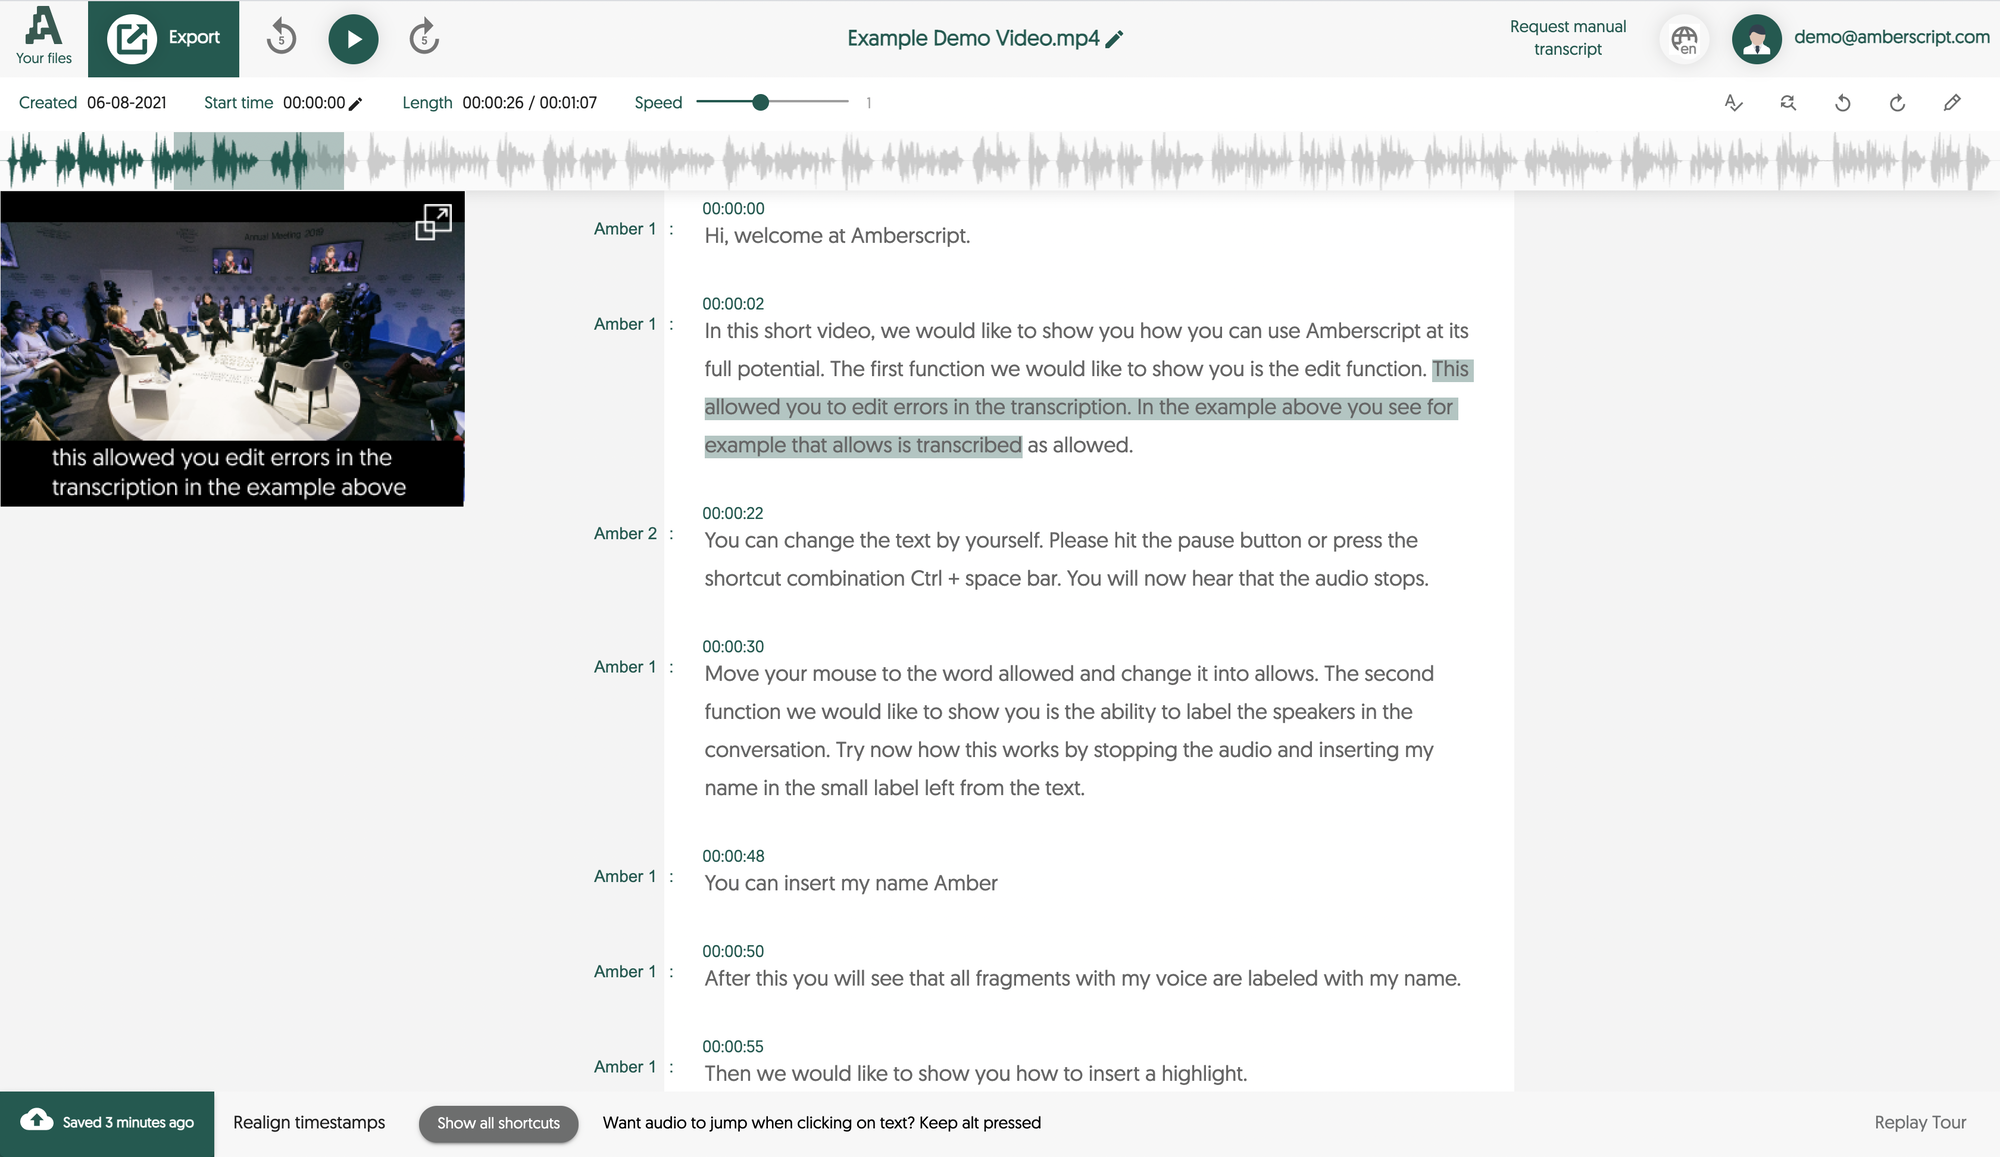Click the search/zoom icon in toolbar
The image size is (2000, 1157).
1787,102
